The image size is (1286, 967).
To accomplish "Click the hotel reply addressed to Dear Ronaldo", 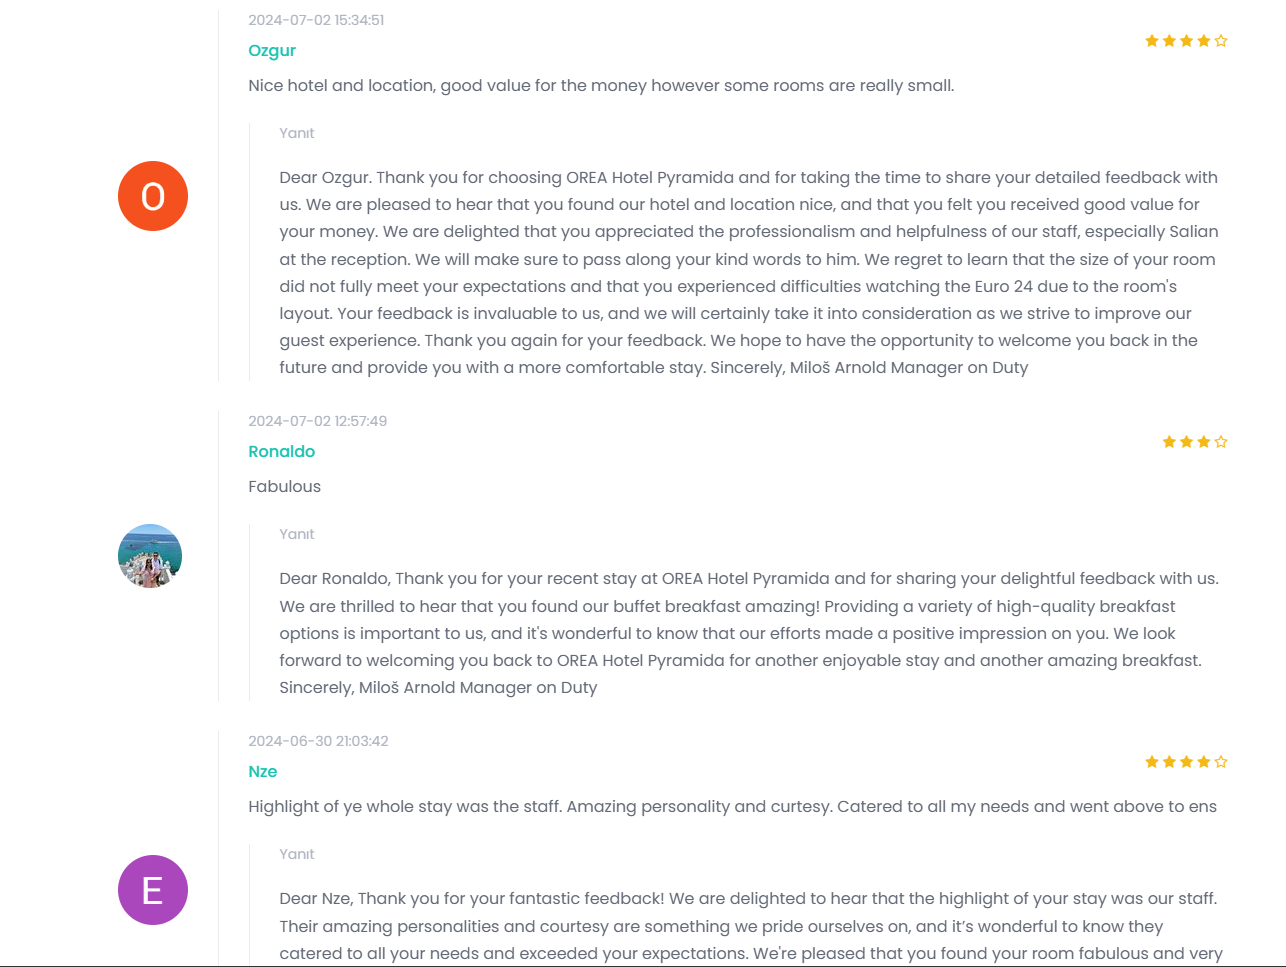I will click(x=748, y=633).
